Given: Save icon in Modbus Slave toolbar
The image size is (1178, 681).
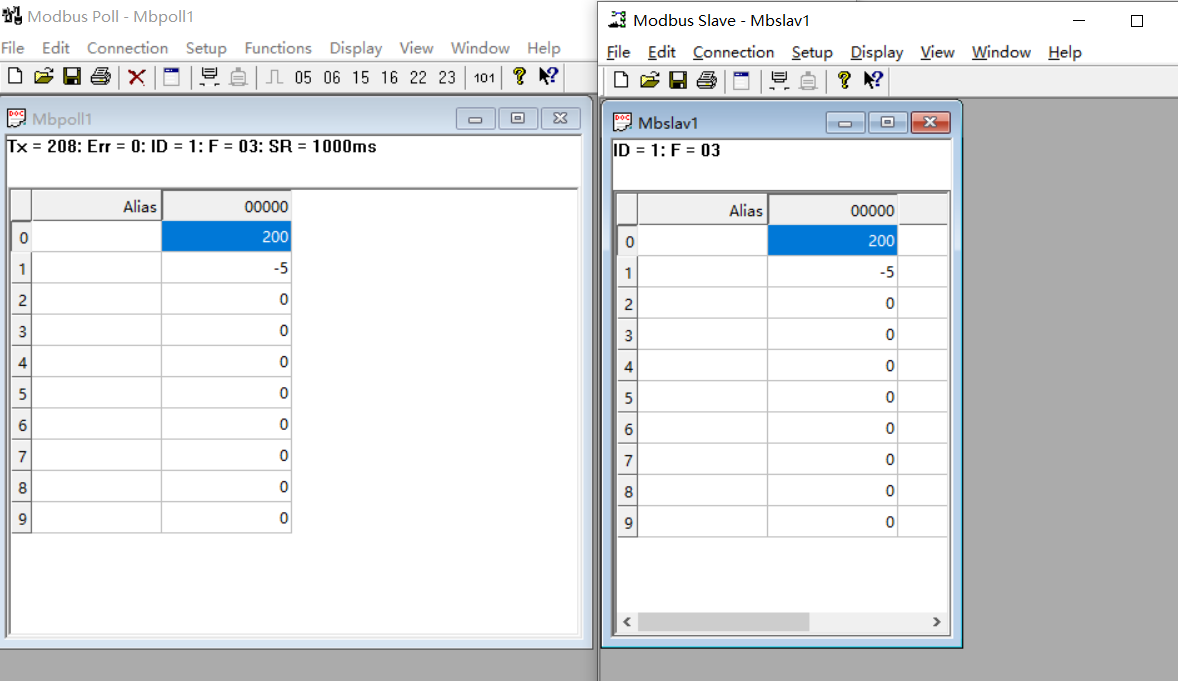Looking at the screenshot, I should point(678,81).
